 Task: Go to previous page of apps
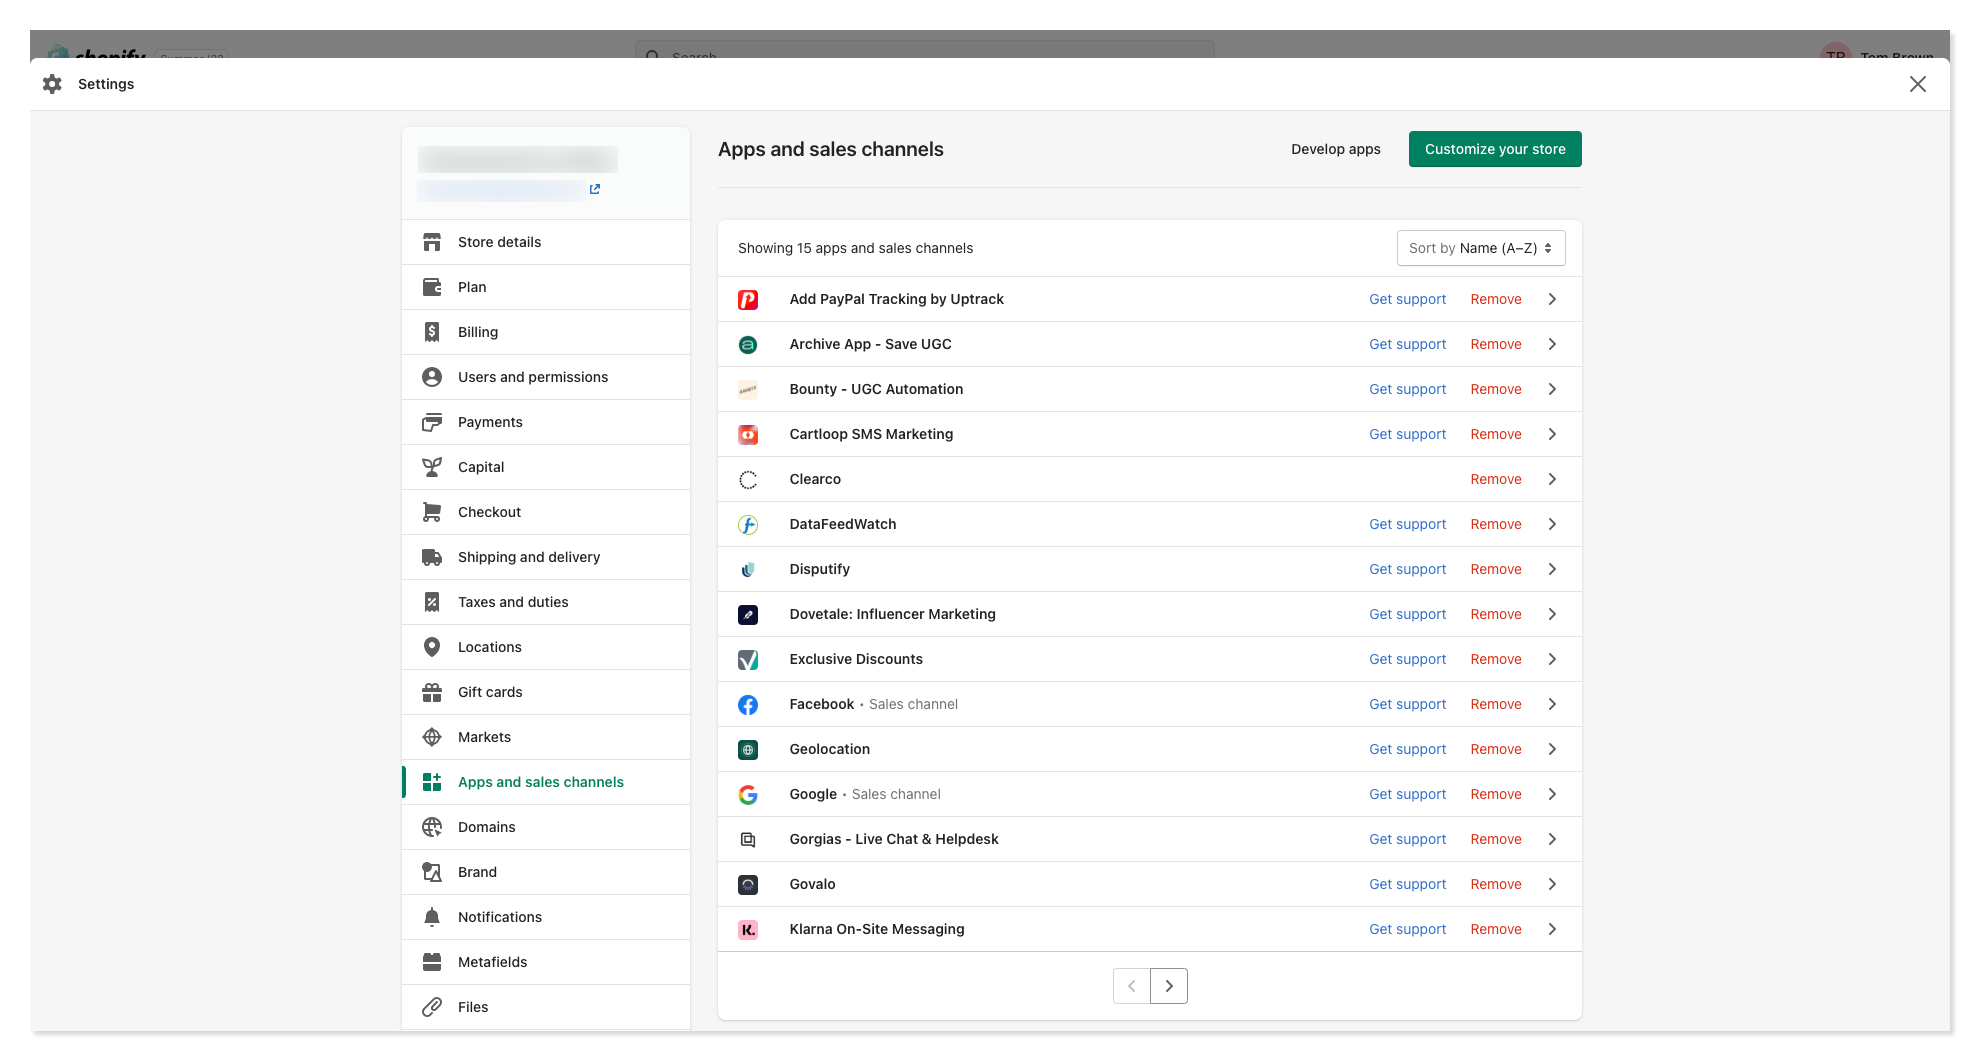(1131, 986)
